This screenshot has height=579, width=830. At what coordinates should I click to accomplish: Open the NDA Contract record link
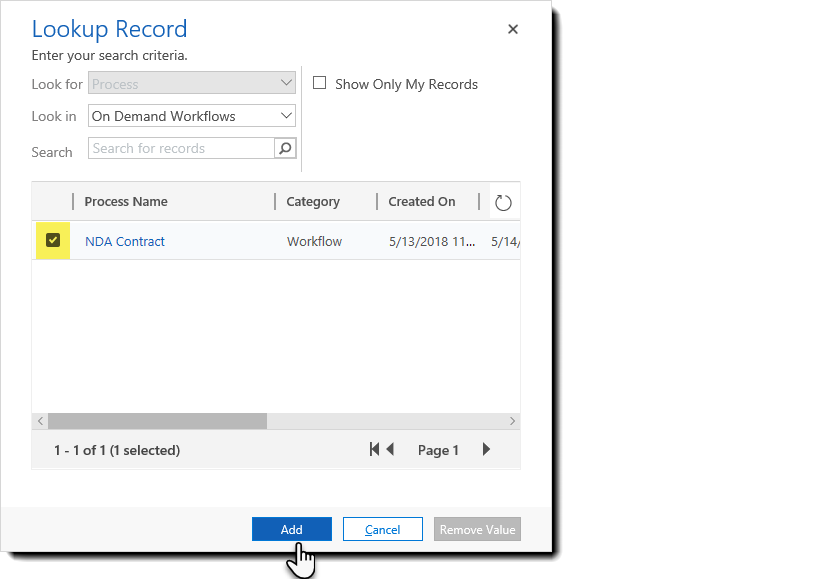click(x=124, y=240)
